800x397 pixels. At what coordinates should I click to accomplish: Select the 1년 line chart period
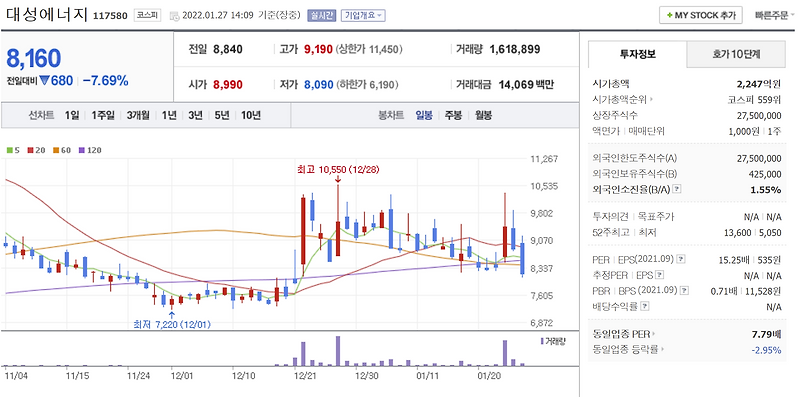(169, 115)
